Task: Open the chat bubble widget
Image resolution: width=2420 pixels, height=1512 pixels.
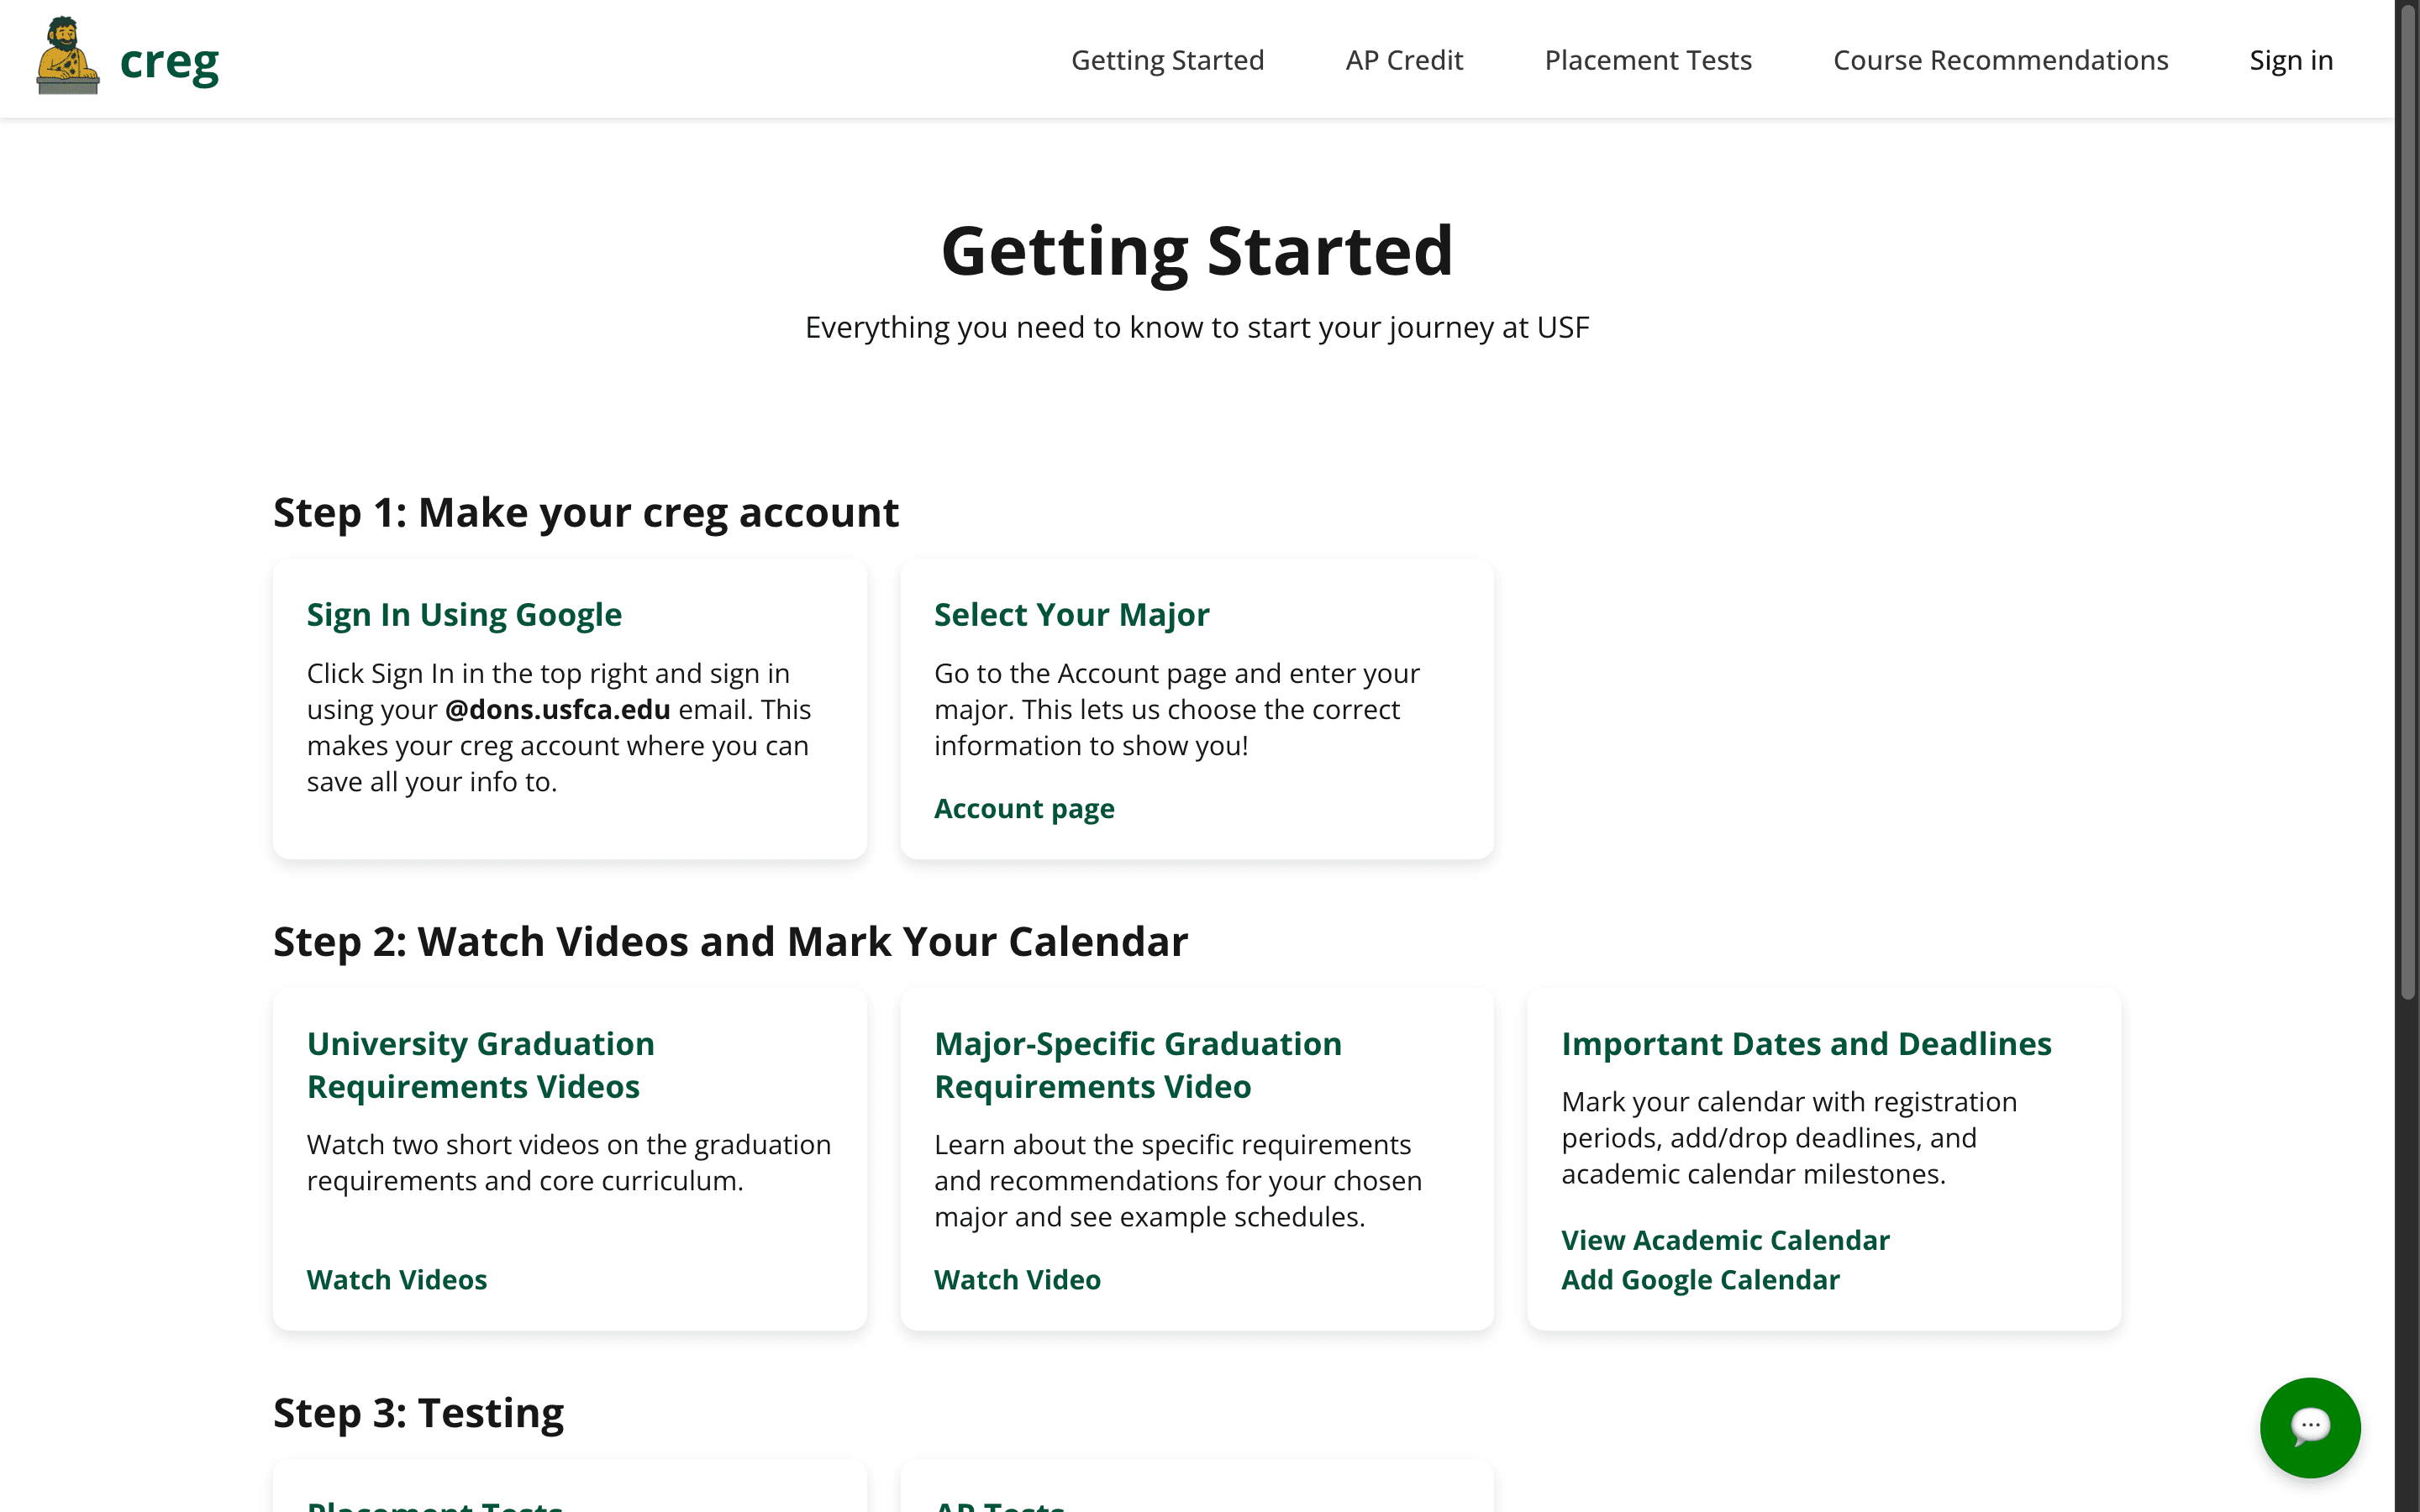Action: click(2309, 1427)
